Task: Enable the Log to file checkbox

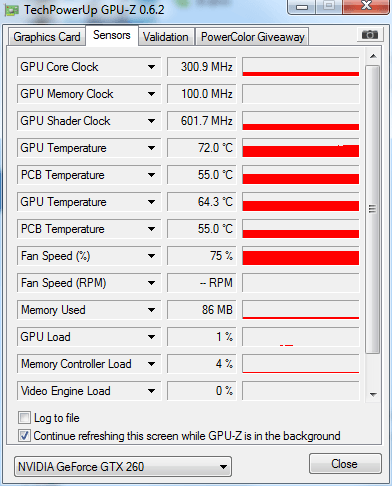Action: coord(24,418)
